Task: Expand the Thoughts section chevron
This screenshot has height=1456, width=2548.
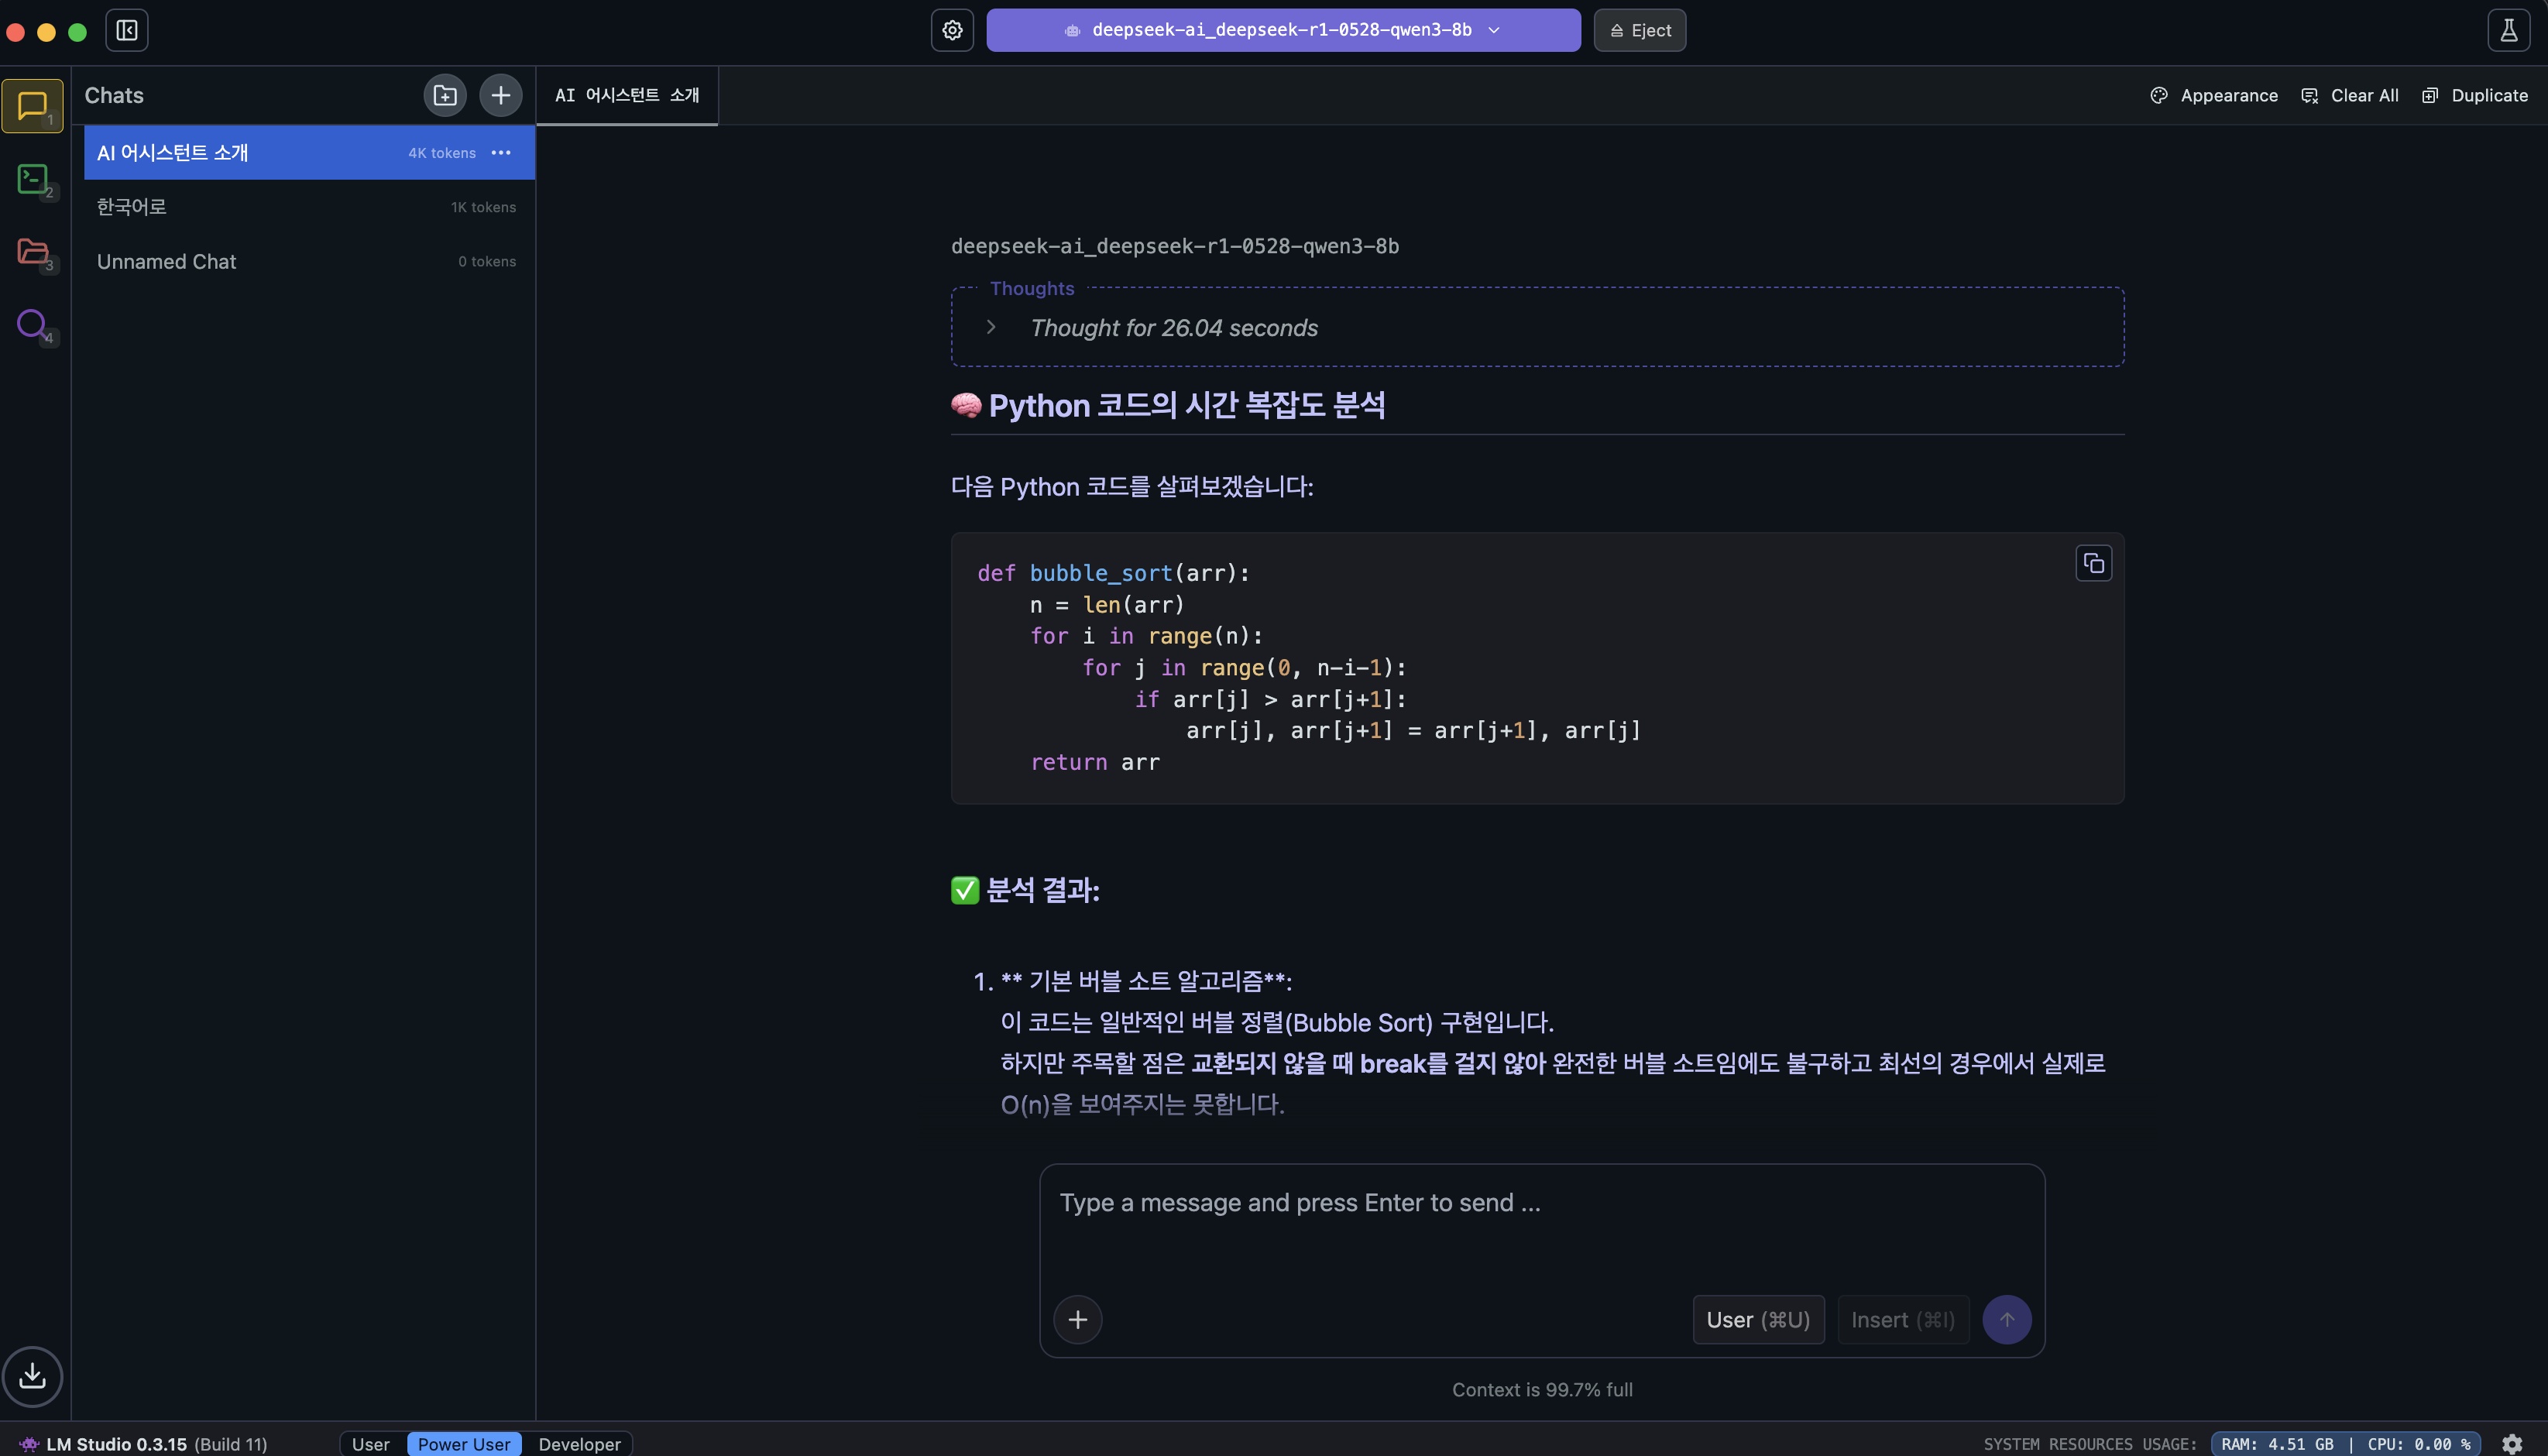Action: click(991, 327)
